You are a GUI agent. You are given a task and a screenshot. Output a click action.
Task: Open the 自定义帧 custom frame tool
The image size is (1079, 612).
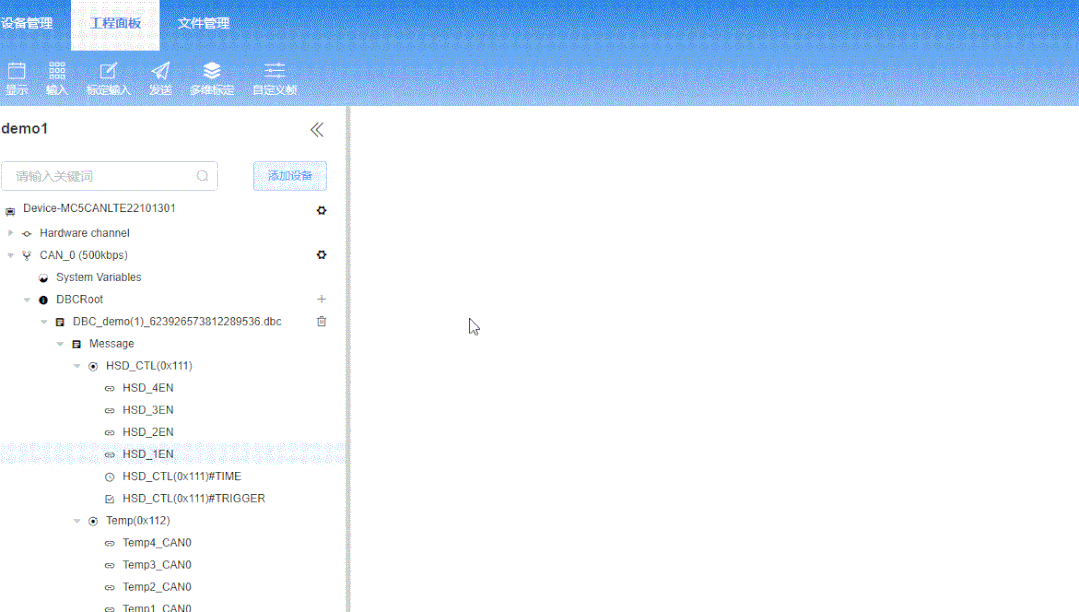[x=275, y=78]
